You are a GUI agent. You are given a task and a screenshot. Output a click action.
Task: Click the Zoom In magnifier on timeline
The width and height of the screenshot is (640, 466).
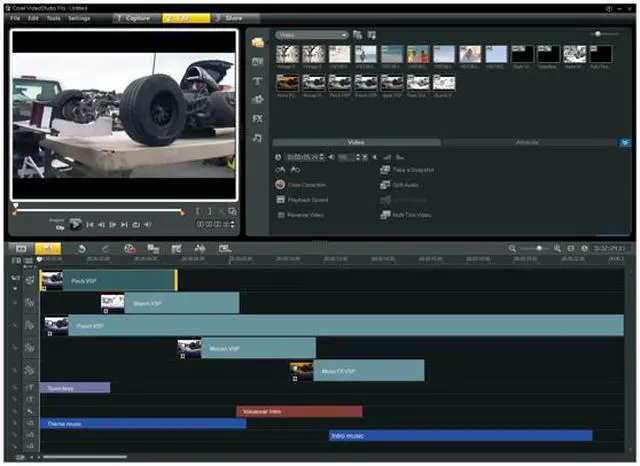point(557,249)
